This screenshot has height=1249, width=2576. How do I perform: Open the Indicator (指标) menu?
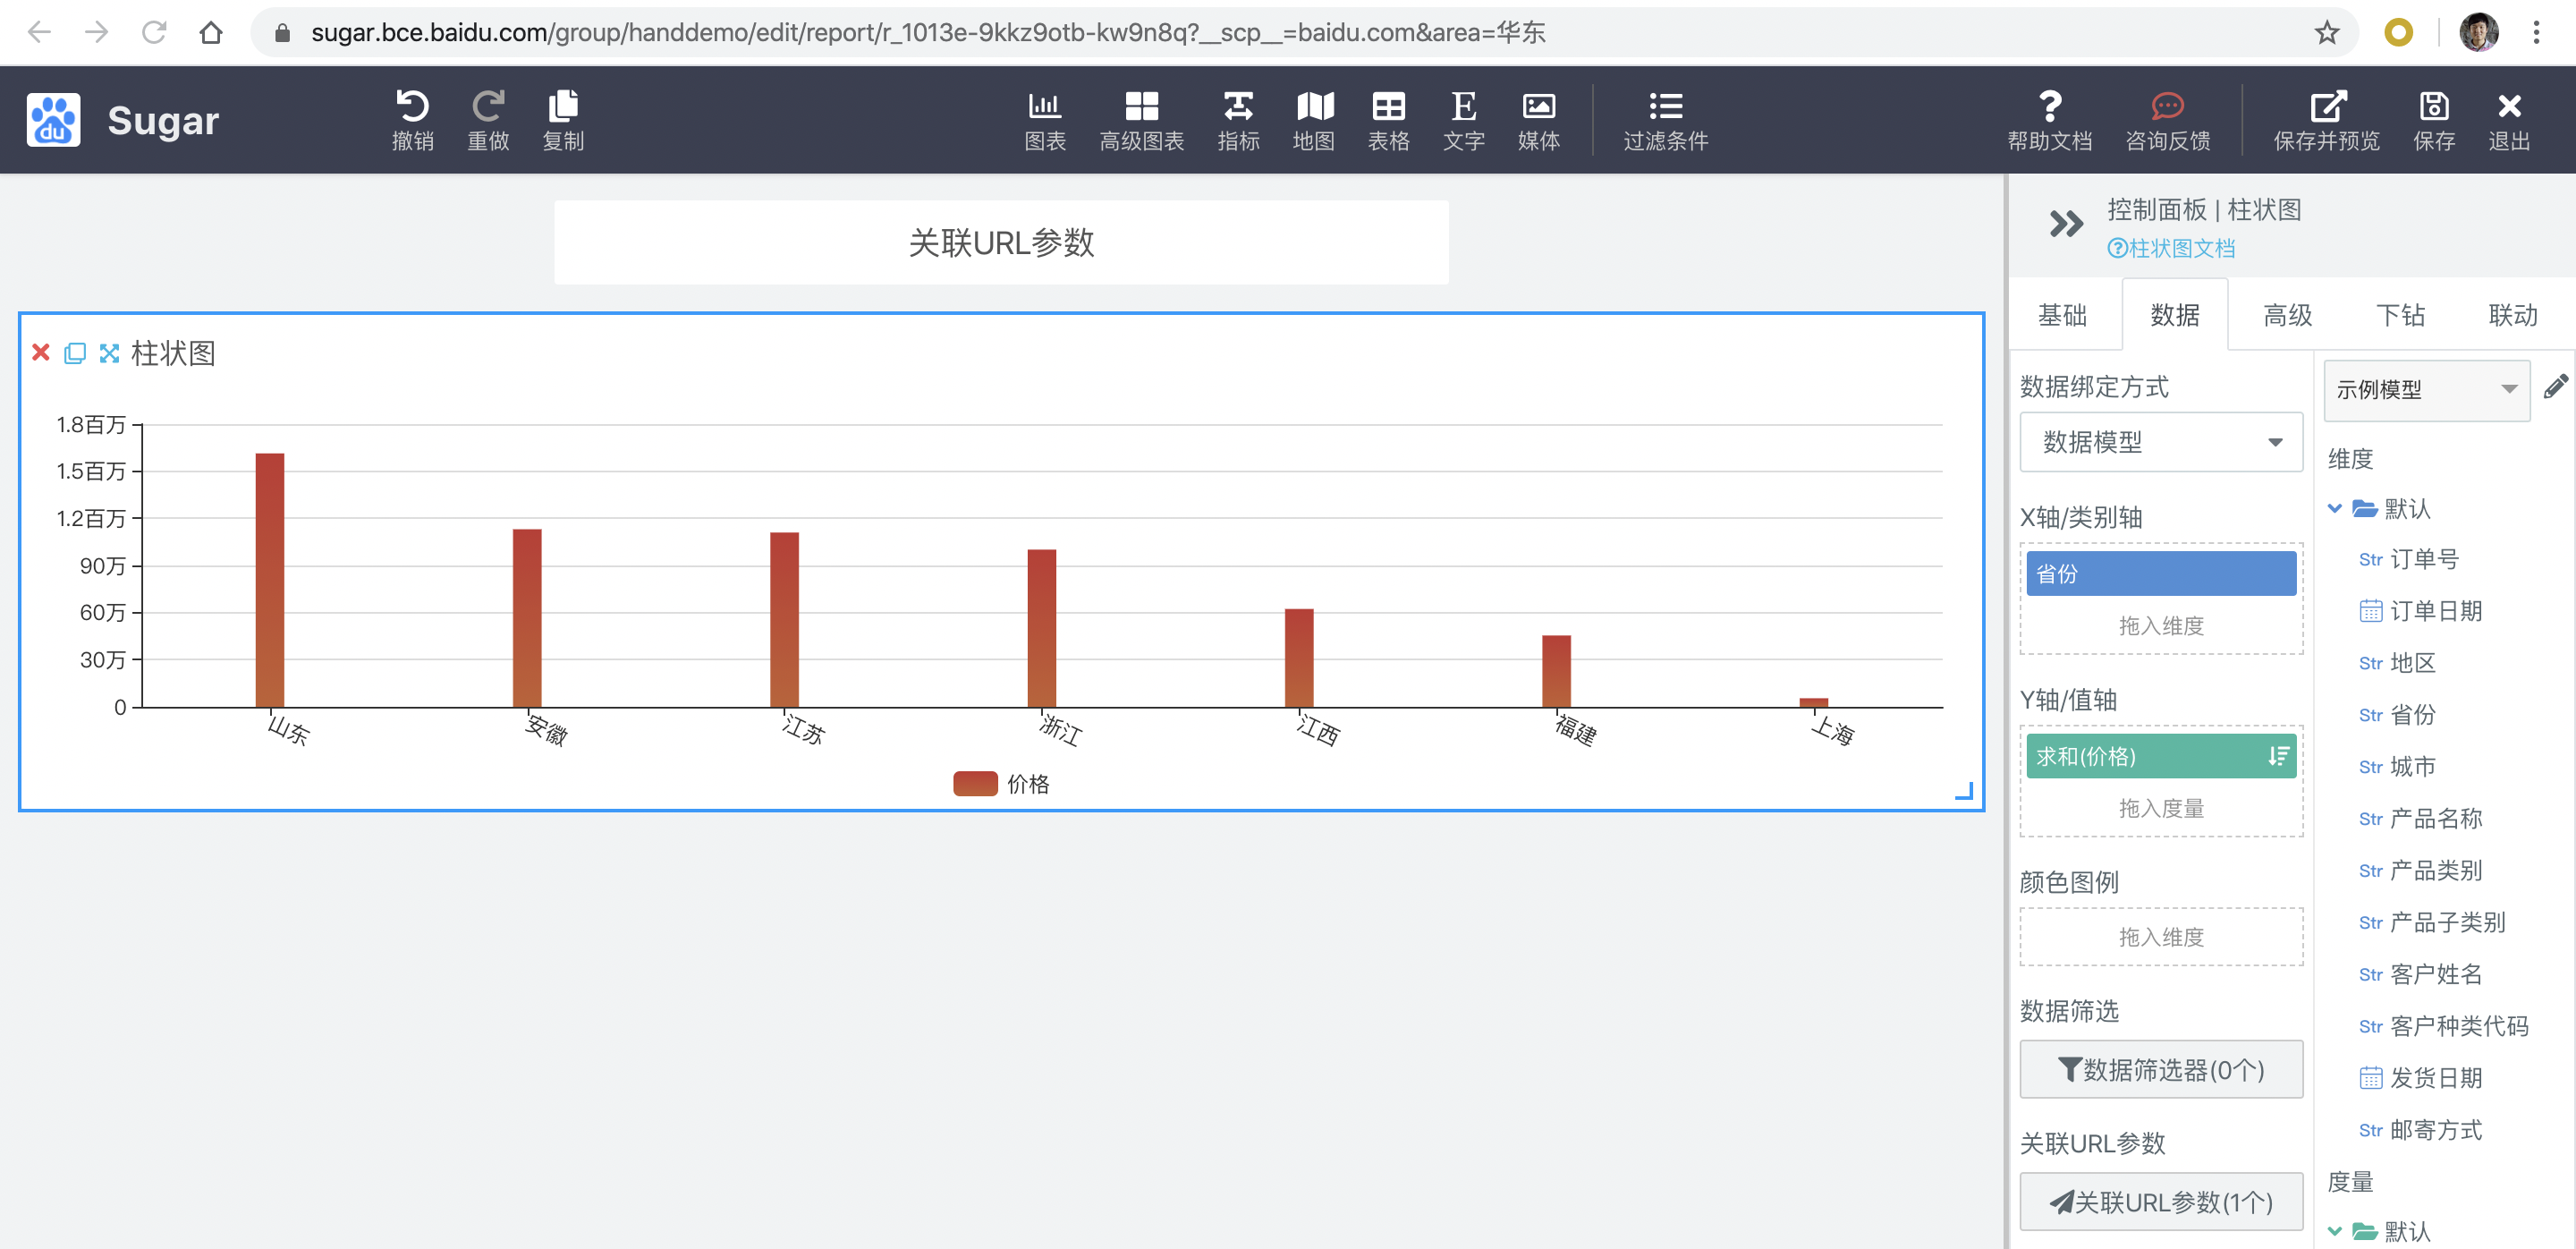click(1238, 120)
